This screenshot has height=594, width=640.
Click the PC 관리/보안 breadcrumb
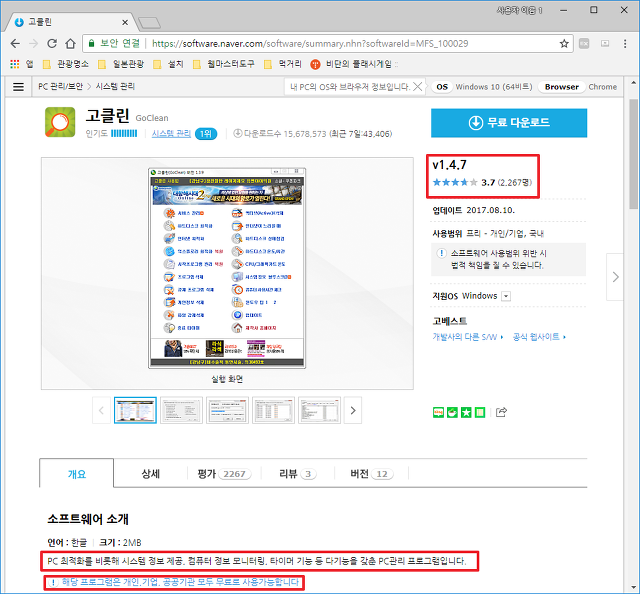pos(60,87)
